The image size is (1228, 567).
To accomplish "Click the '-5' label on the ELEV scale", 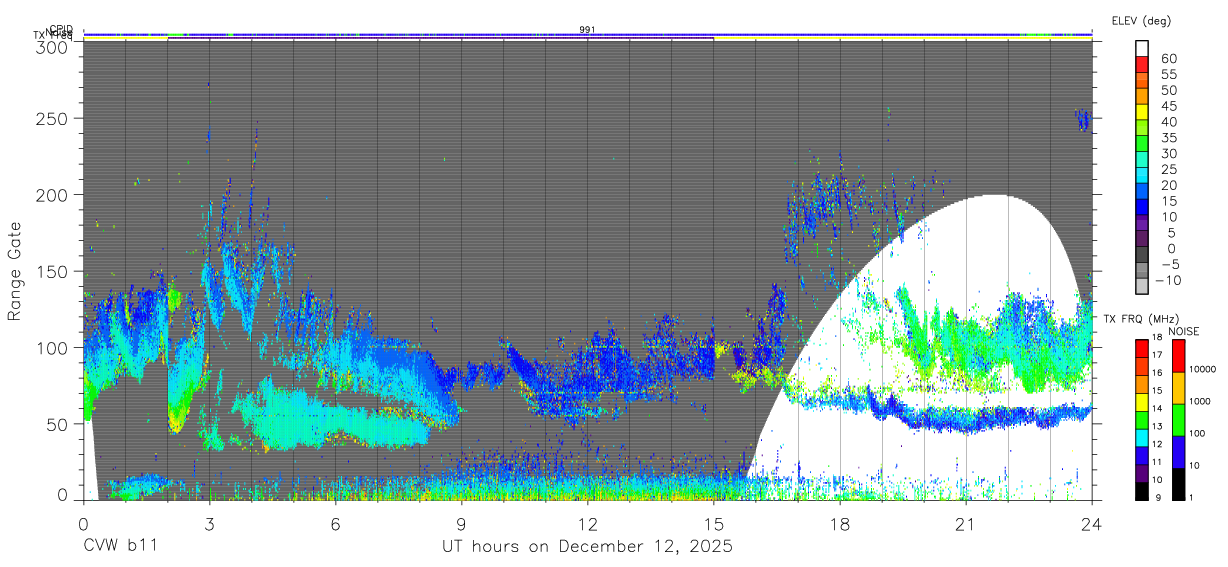I will (x=1169, y=264).
